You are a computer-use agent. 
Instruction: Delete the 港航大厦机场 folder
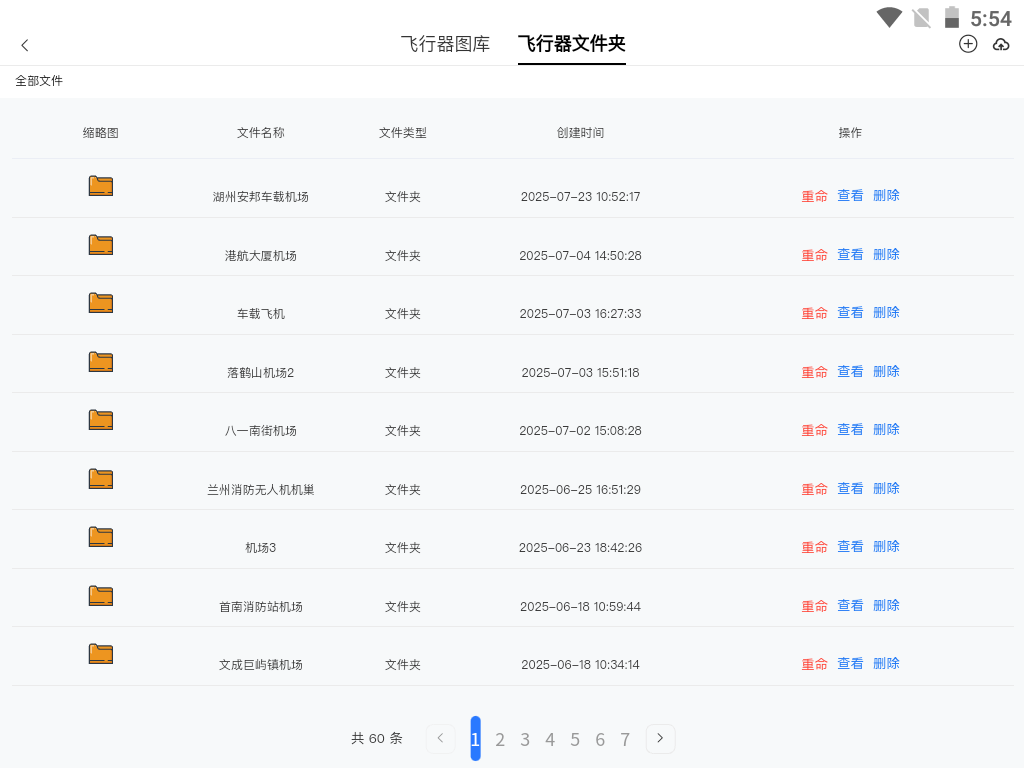point(886,254)
